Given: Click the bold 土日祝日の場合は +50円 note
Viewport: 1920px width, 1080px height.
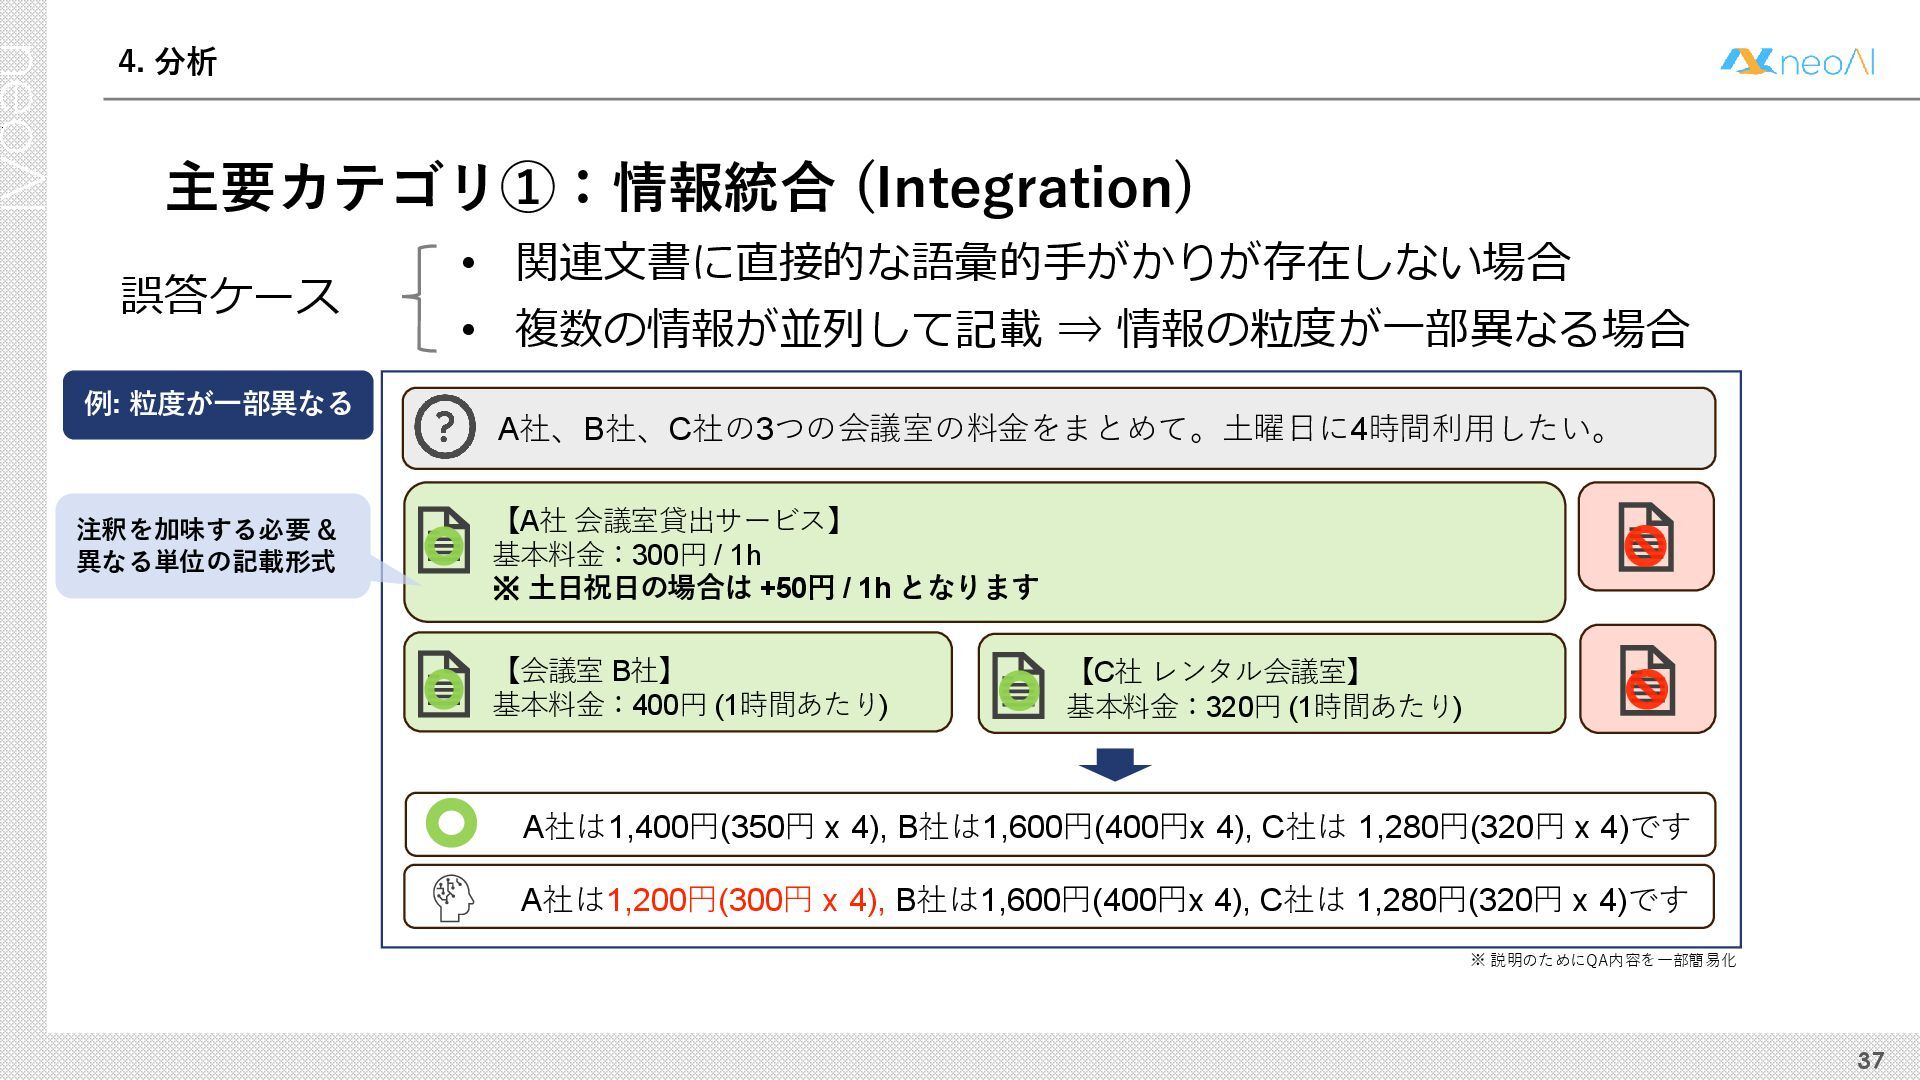Looking at the screenshot, I should click(765, 588).
